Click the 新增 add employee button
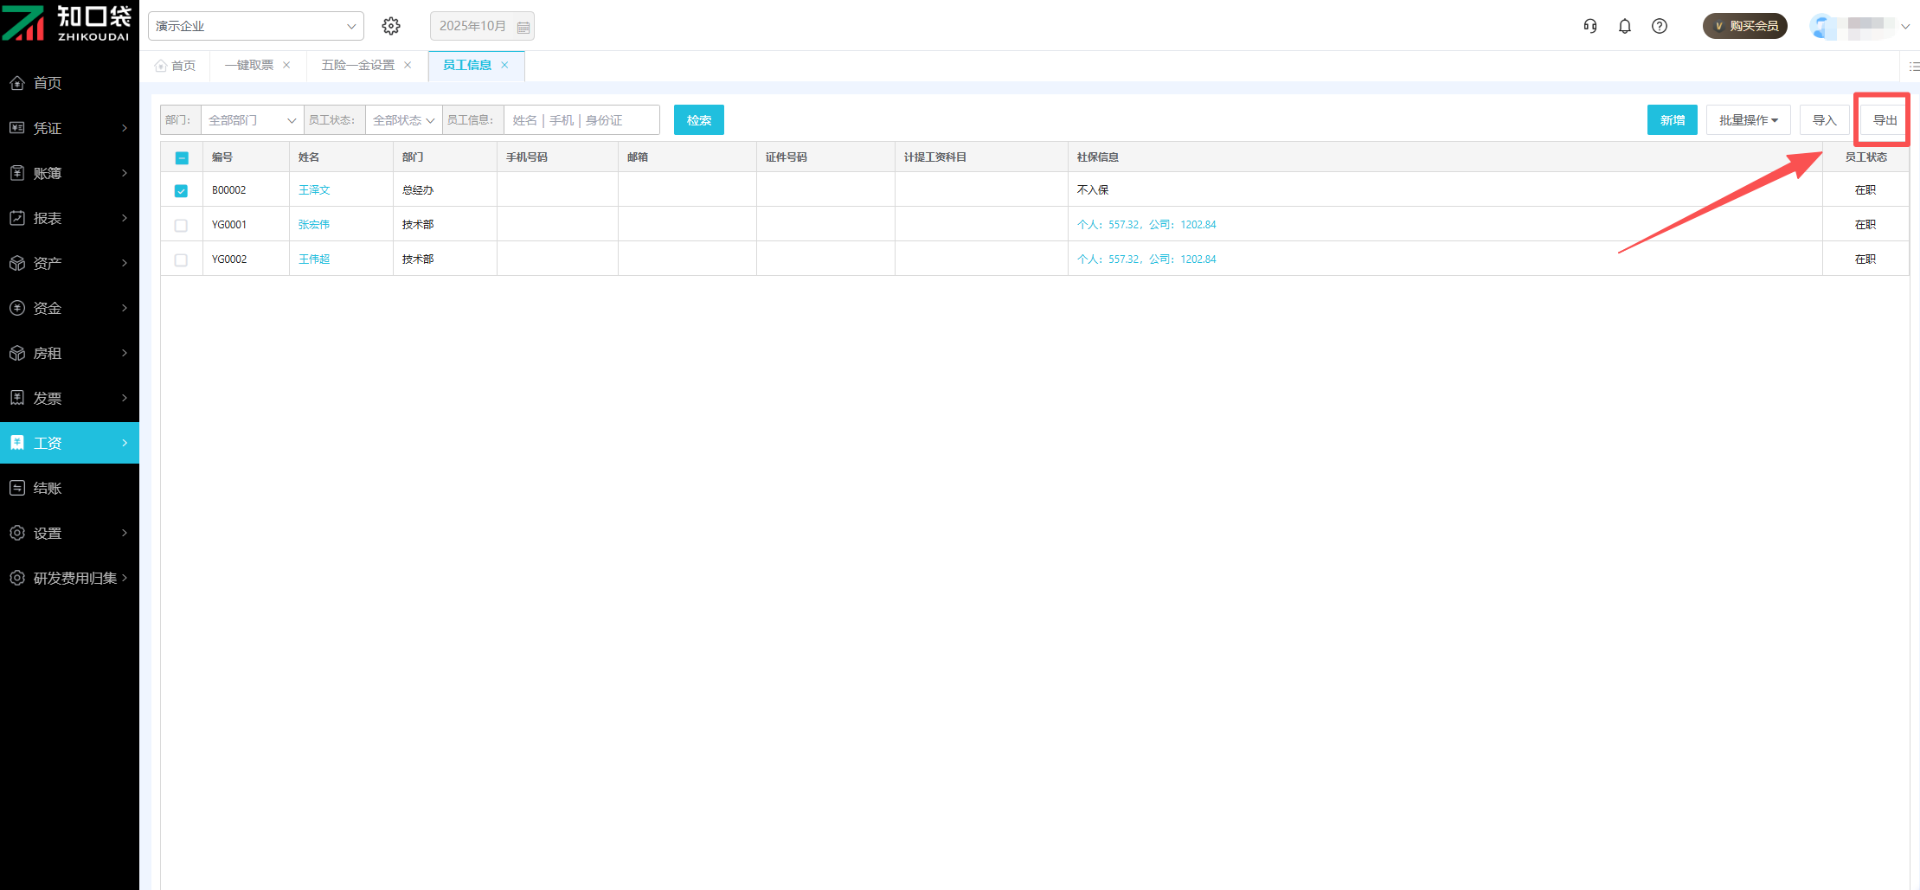Image resolution: width=1920 pixels, height=890 pixels. pyautogui.click(x=1672, y=120)
